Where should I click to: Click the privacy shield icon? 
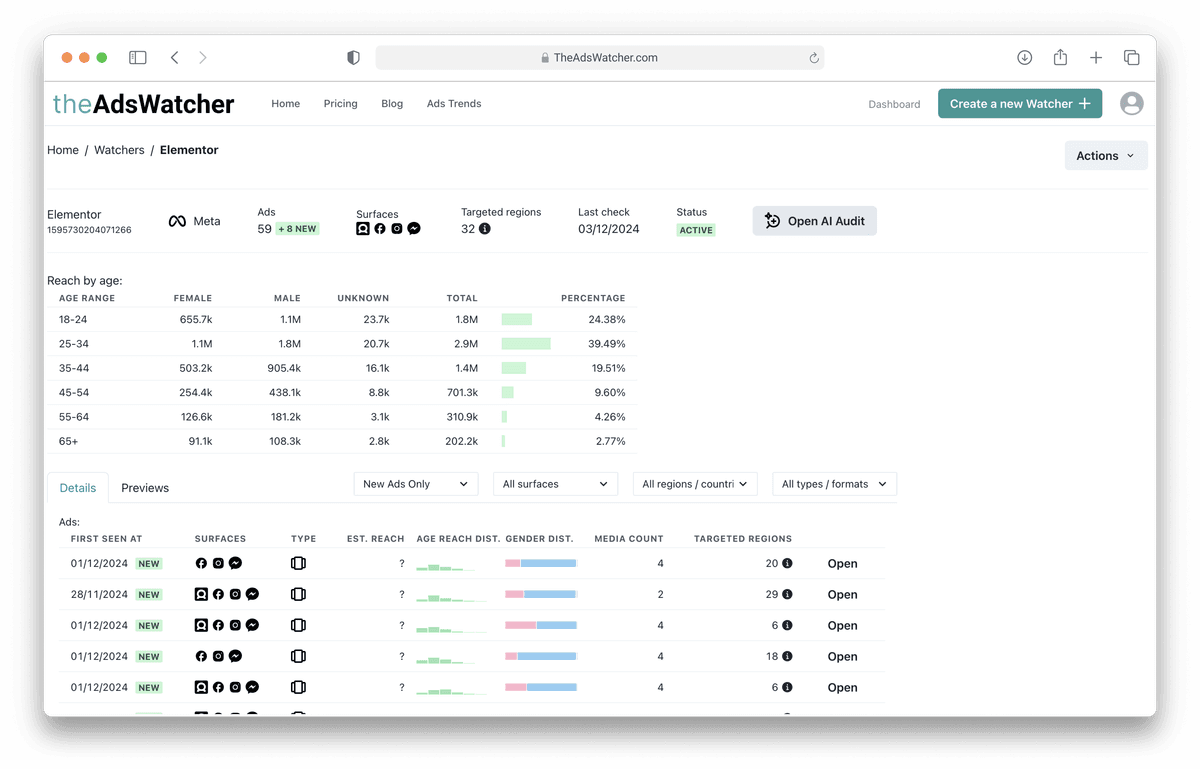coord(353,58)
